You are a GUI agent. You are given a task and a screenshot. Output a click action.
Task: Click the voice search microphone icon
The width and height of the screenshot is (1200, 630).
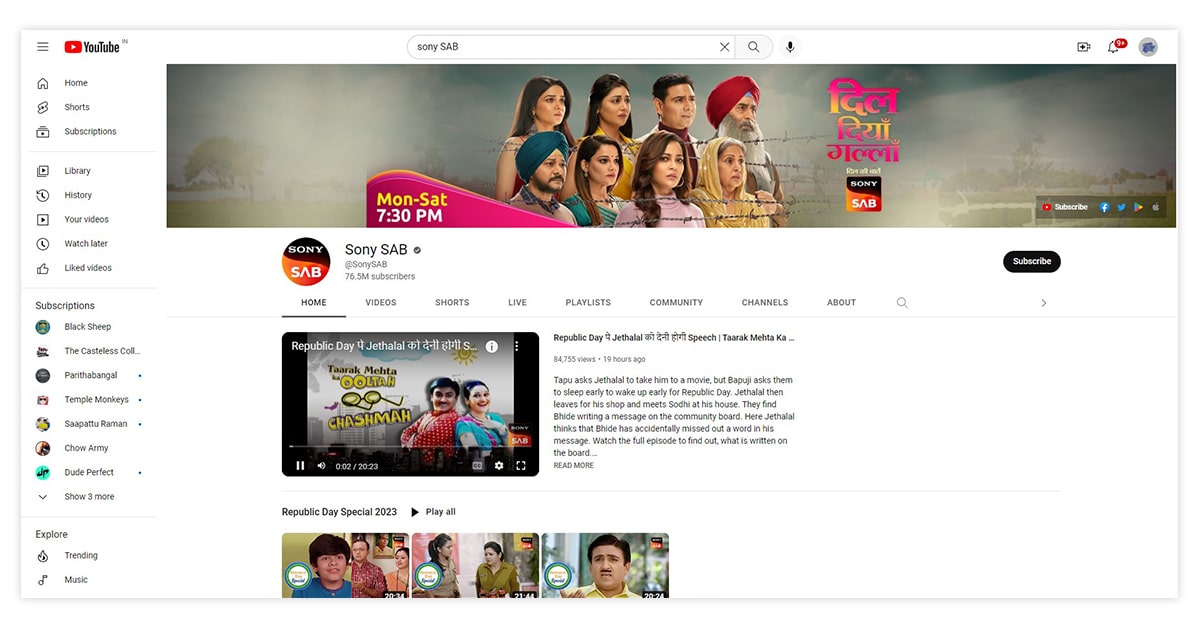790,47
